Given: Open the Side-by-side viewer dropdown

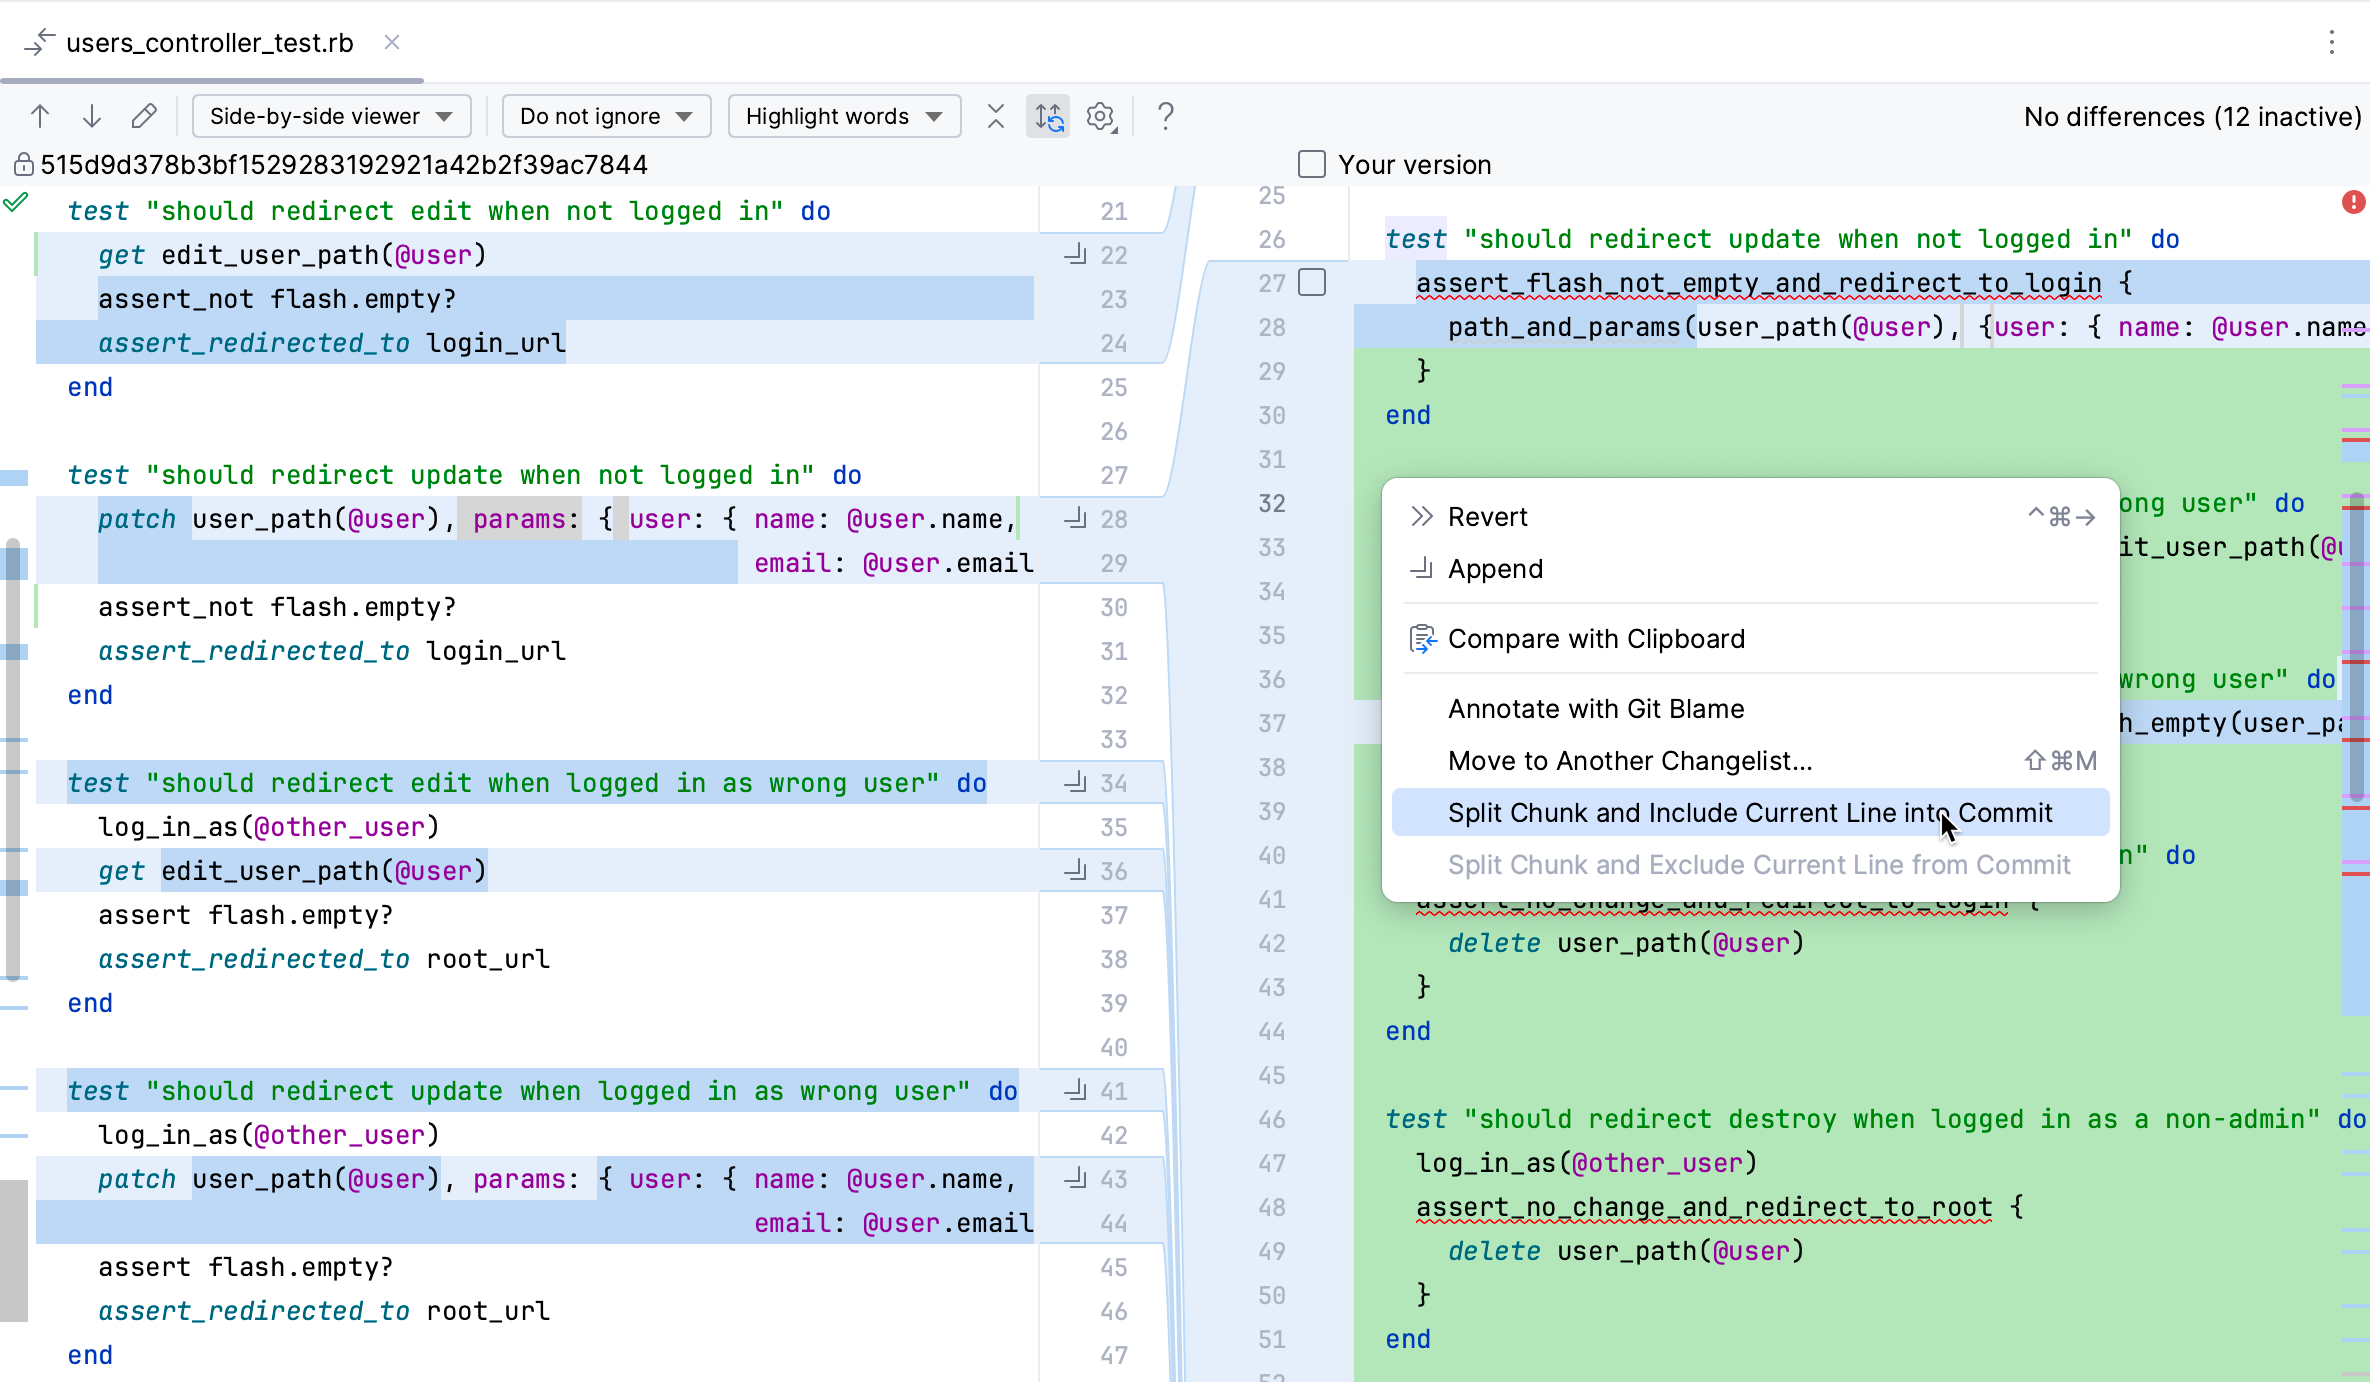Looking at the screenshot, I should coord(331,116).
